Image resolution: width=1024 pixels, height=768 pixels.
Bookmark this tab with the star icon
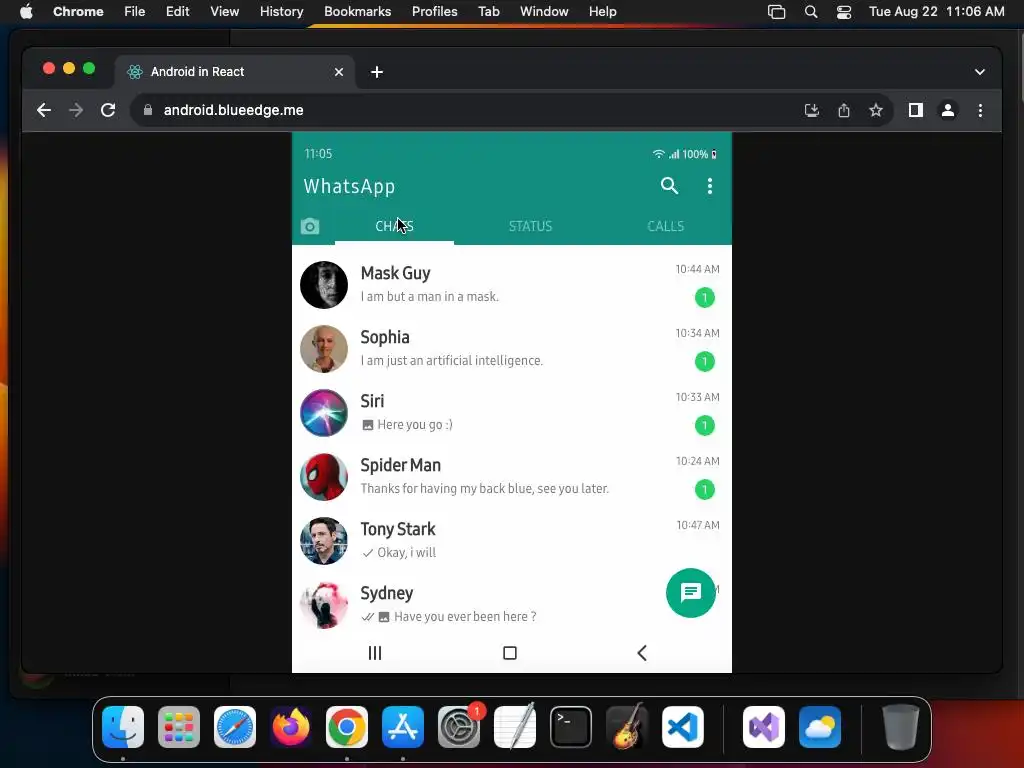tap(876, 110)
